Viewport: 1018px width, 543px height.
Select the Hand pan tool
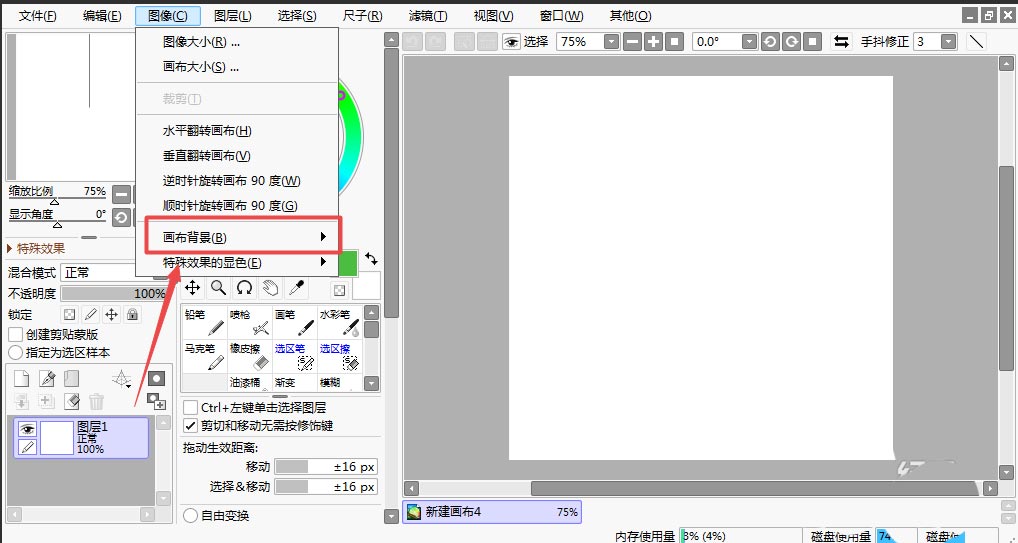point(270,288)
